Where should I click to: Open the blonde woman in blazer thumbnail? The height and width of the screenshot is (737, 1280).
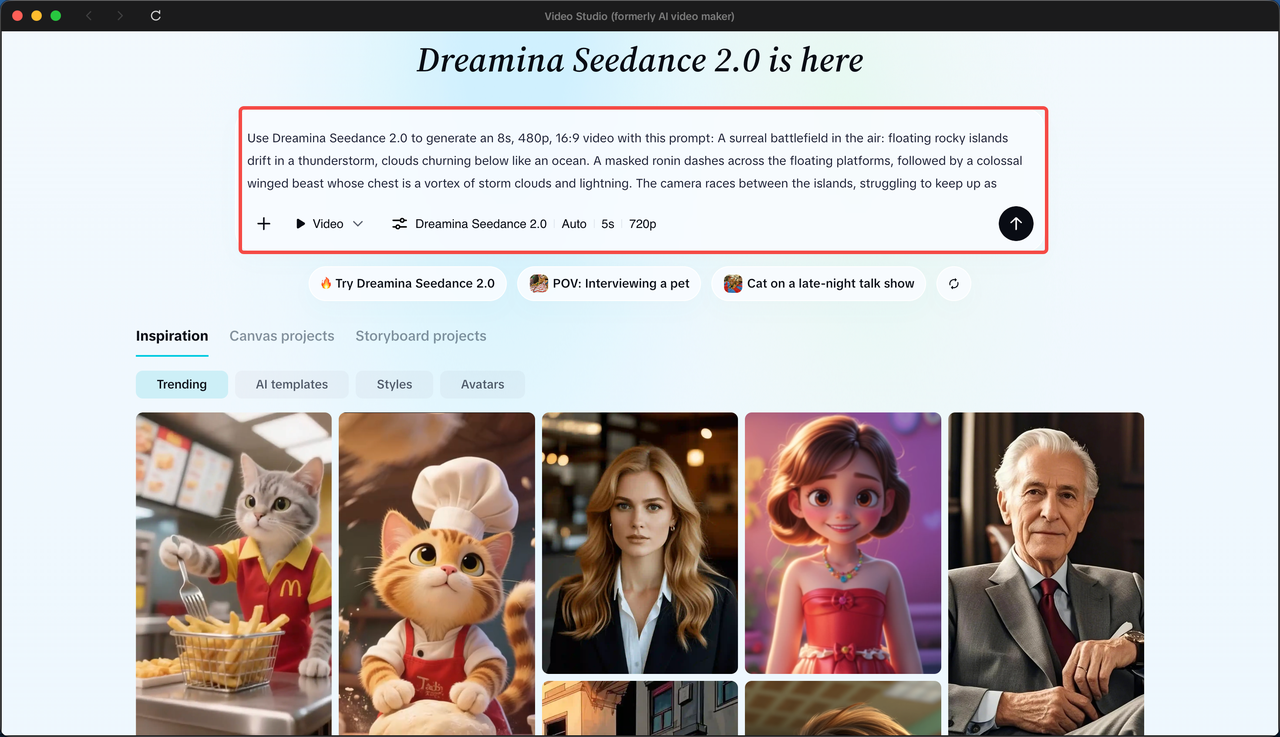click(640, 543)
